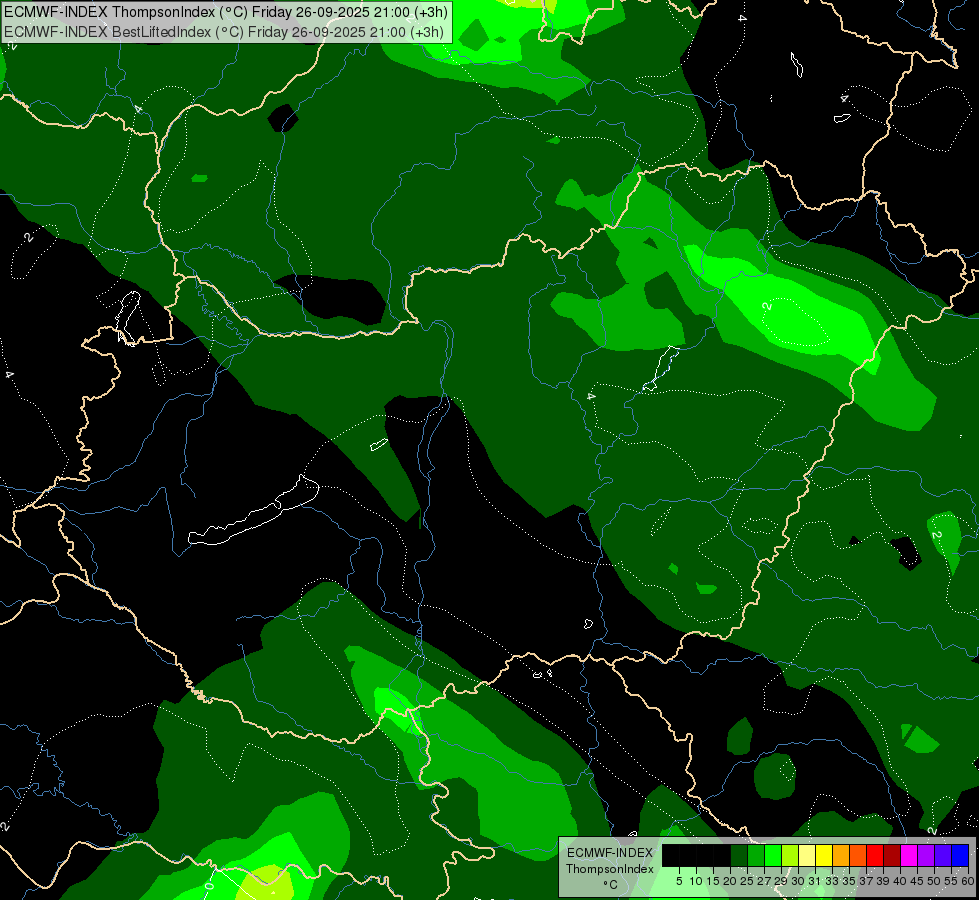Image resolution: width=979 pixels, height=900 pixels.
Task: Click the legend tick label 40
Action: click(x=900, y=881)
